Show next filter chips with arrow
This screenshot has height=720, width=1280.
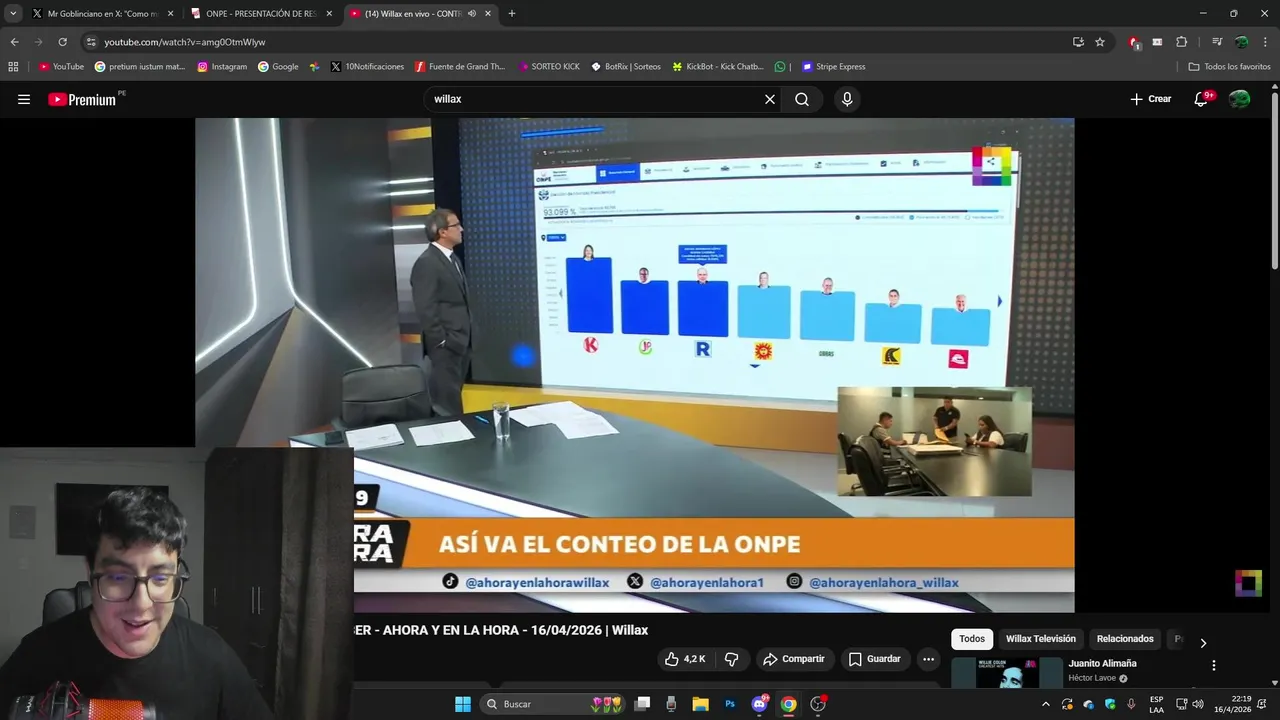(1203, 643)
